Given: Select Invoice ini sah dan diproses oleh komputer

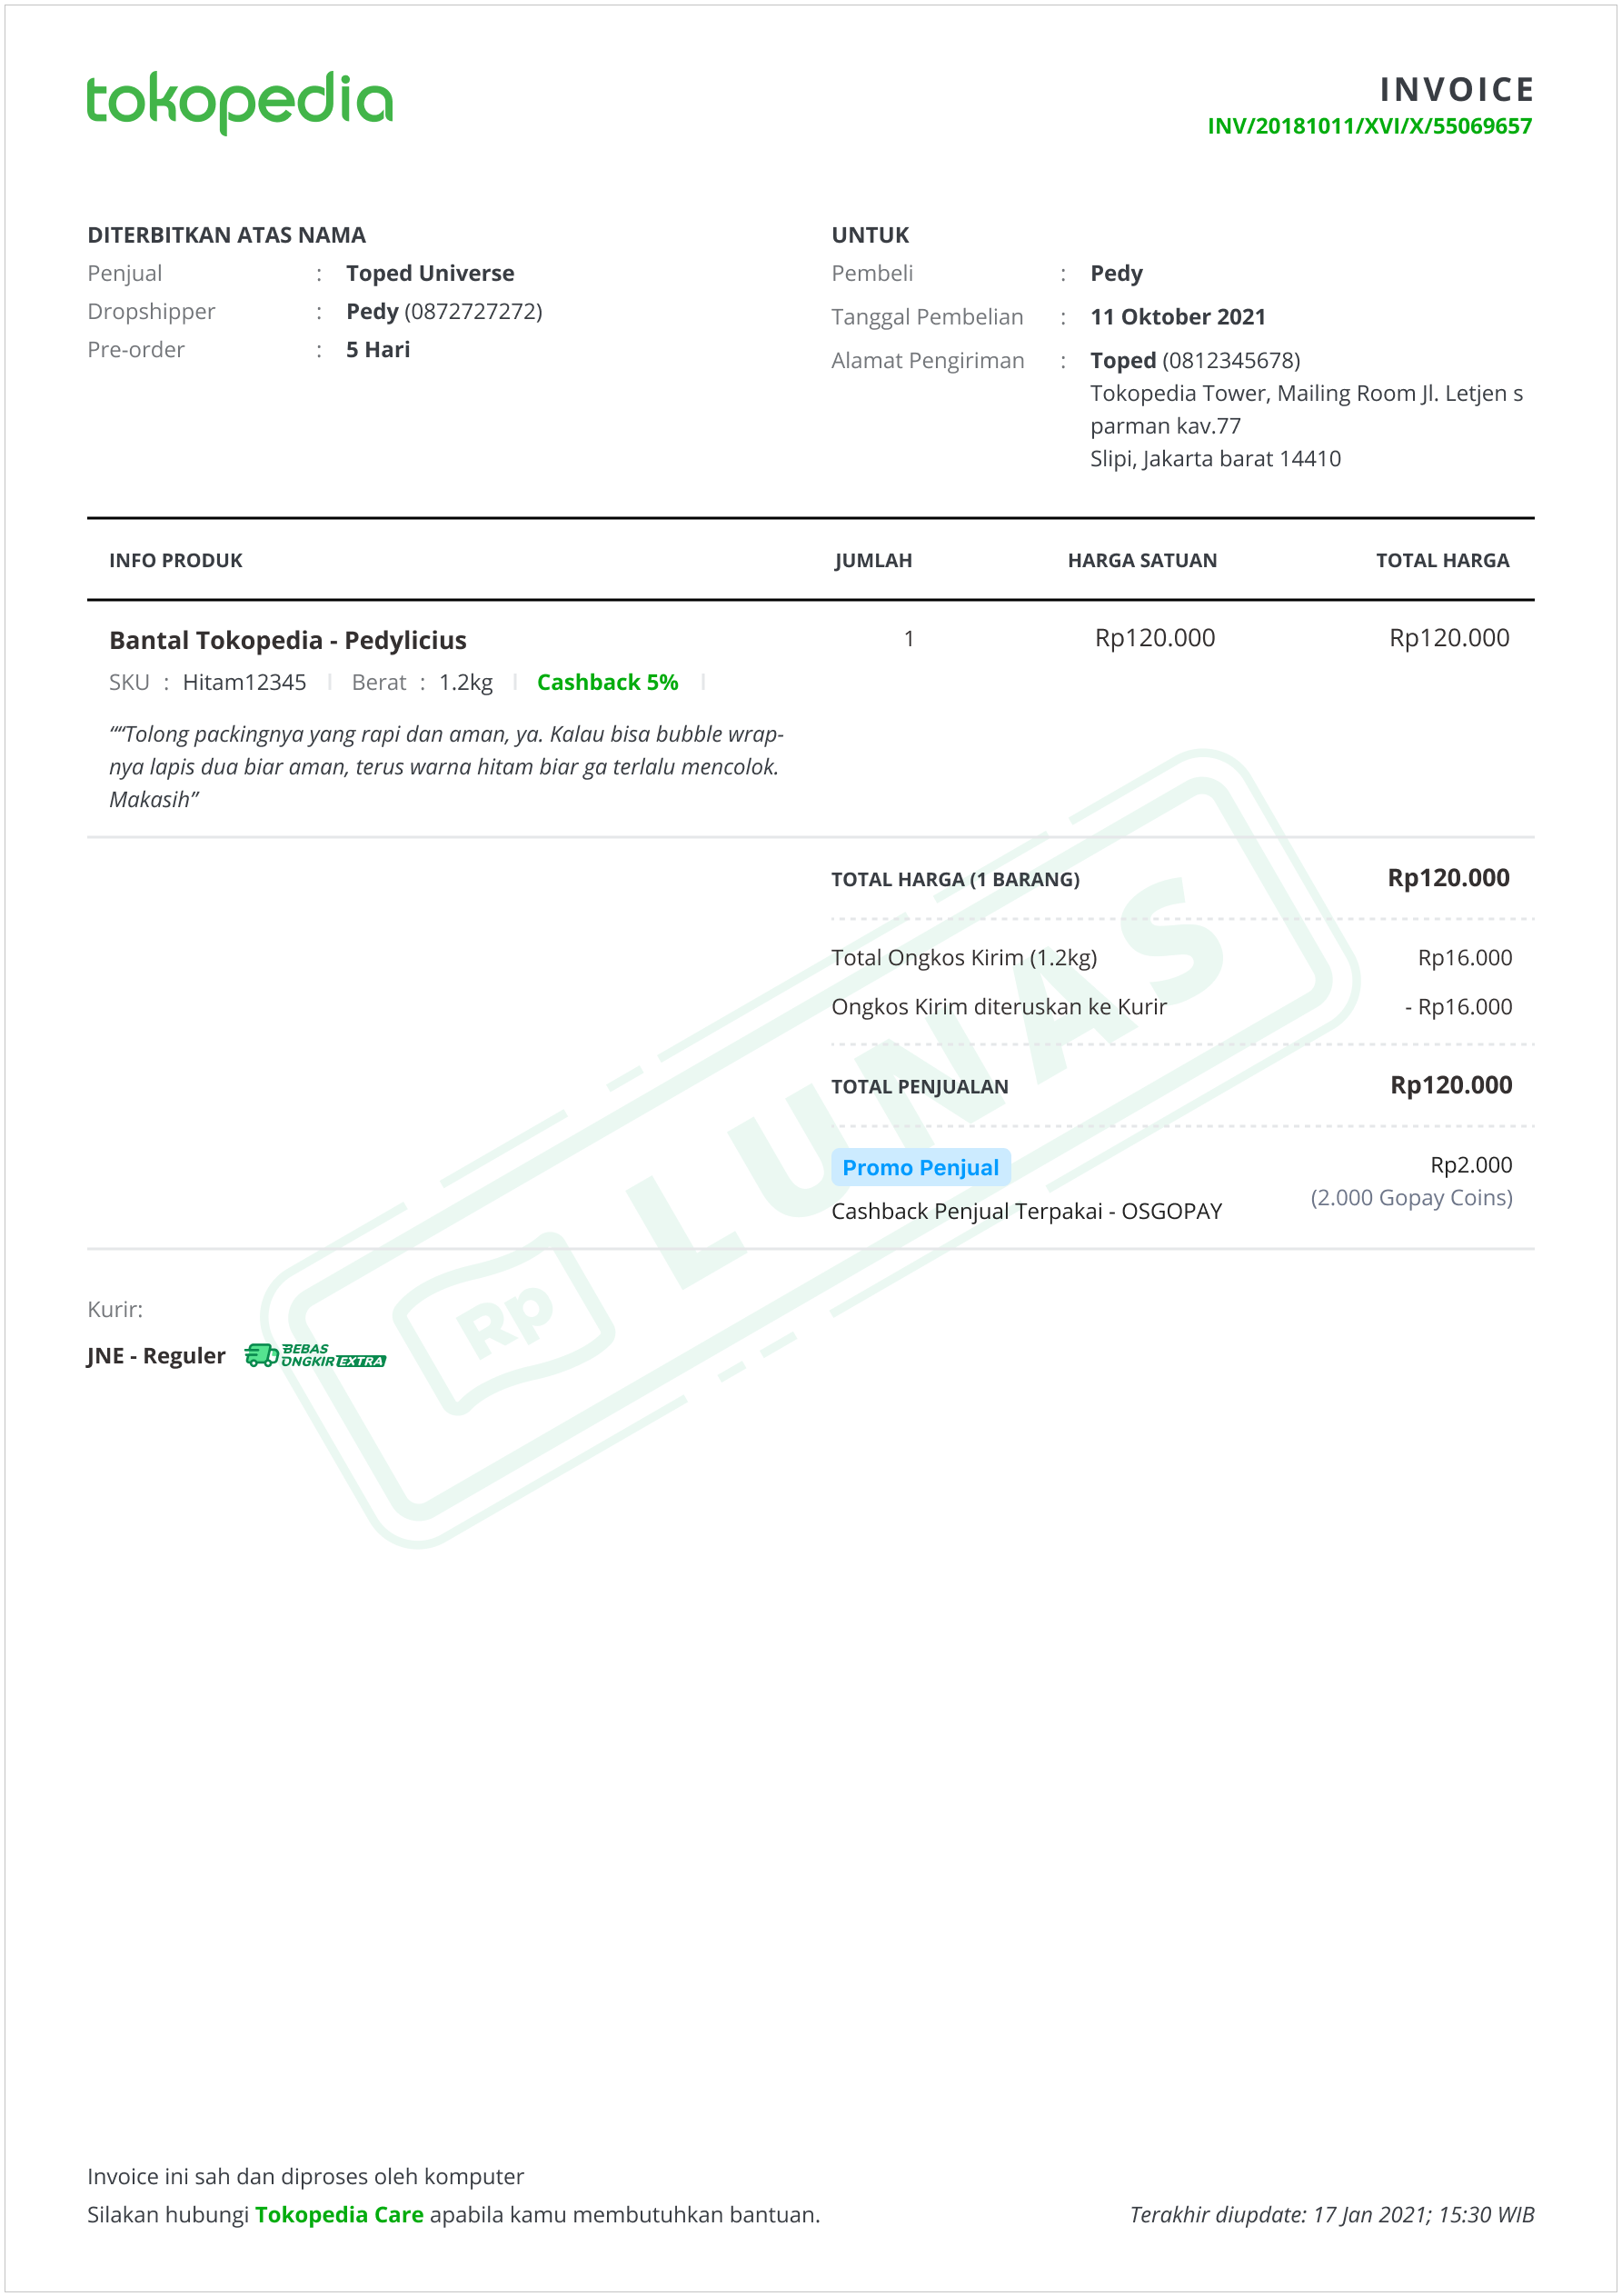Looking at the screenshot, I should tap(305, 2176).
